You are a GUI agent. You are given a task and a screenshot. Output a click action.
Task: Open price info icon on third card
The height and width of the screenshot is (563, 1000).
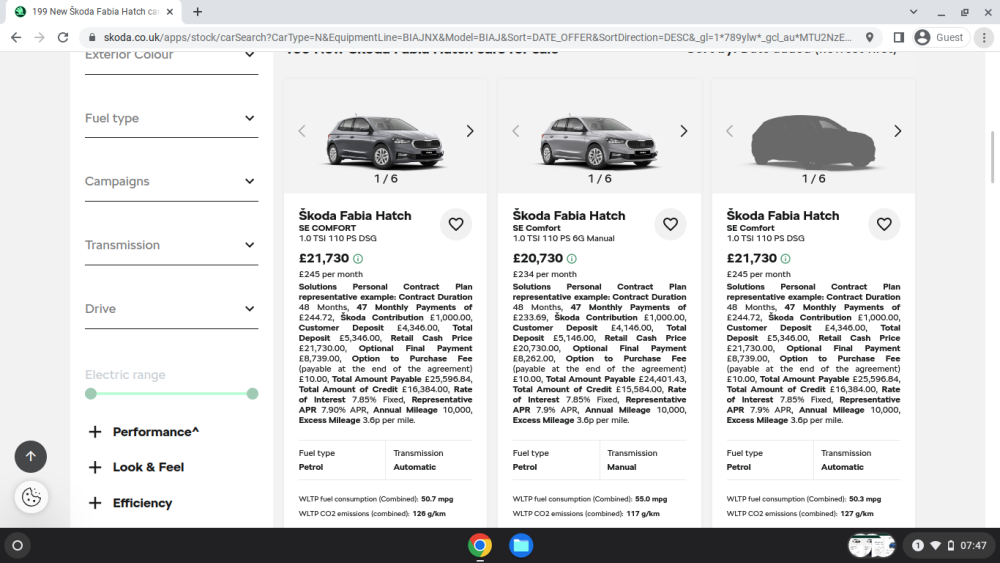[x=785, y=259]
